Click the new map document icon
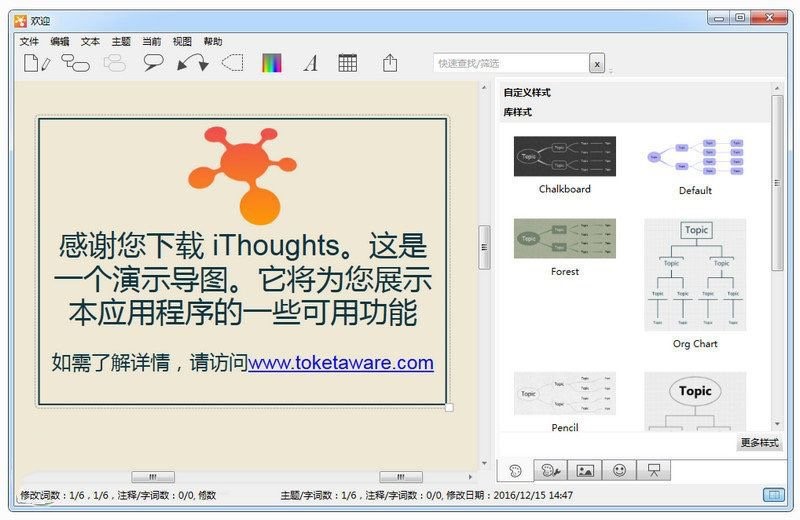Screen dimensions: 800x520 (x=37, y=64)
